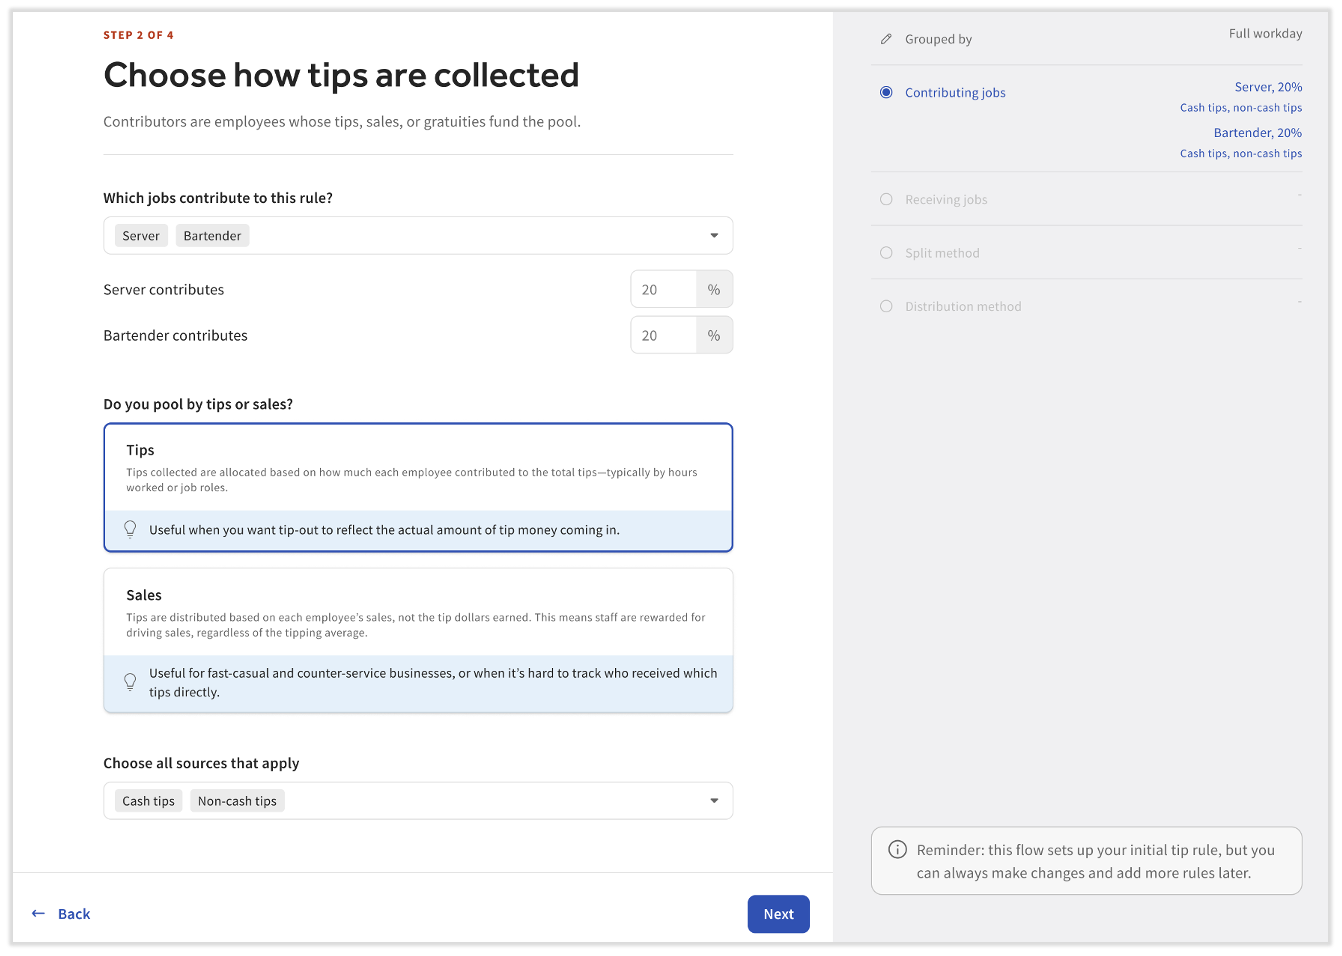Select the Receiving jobs radio button
The height and width of the screenshot is (956, 1342).
[x=886, y=199]
